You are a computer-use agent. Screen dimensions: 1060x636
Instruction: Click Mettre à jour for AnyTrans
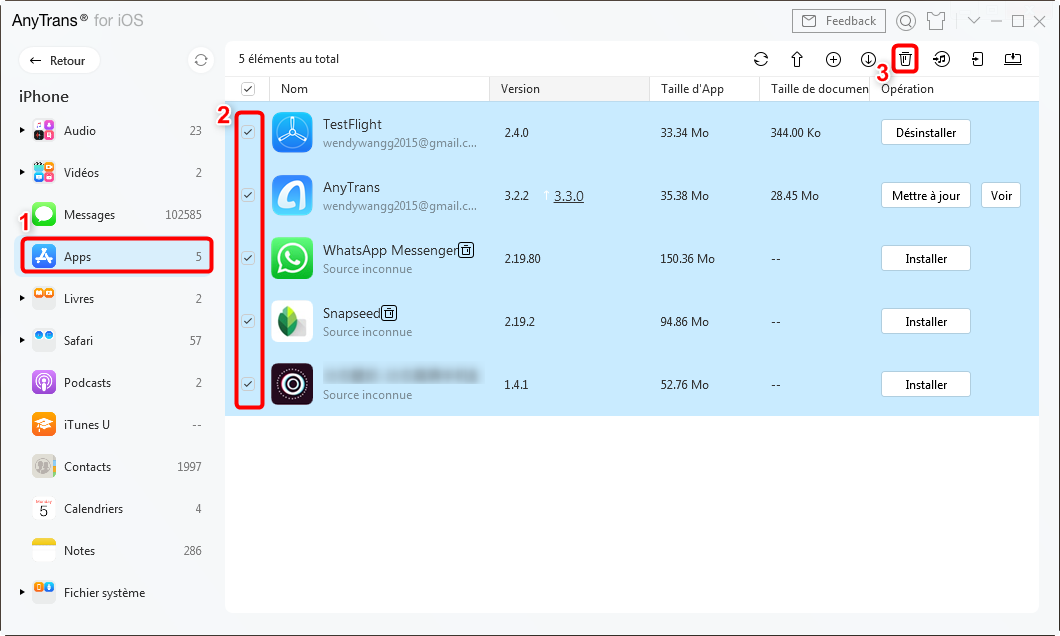click(925, 196)
